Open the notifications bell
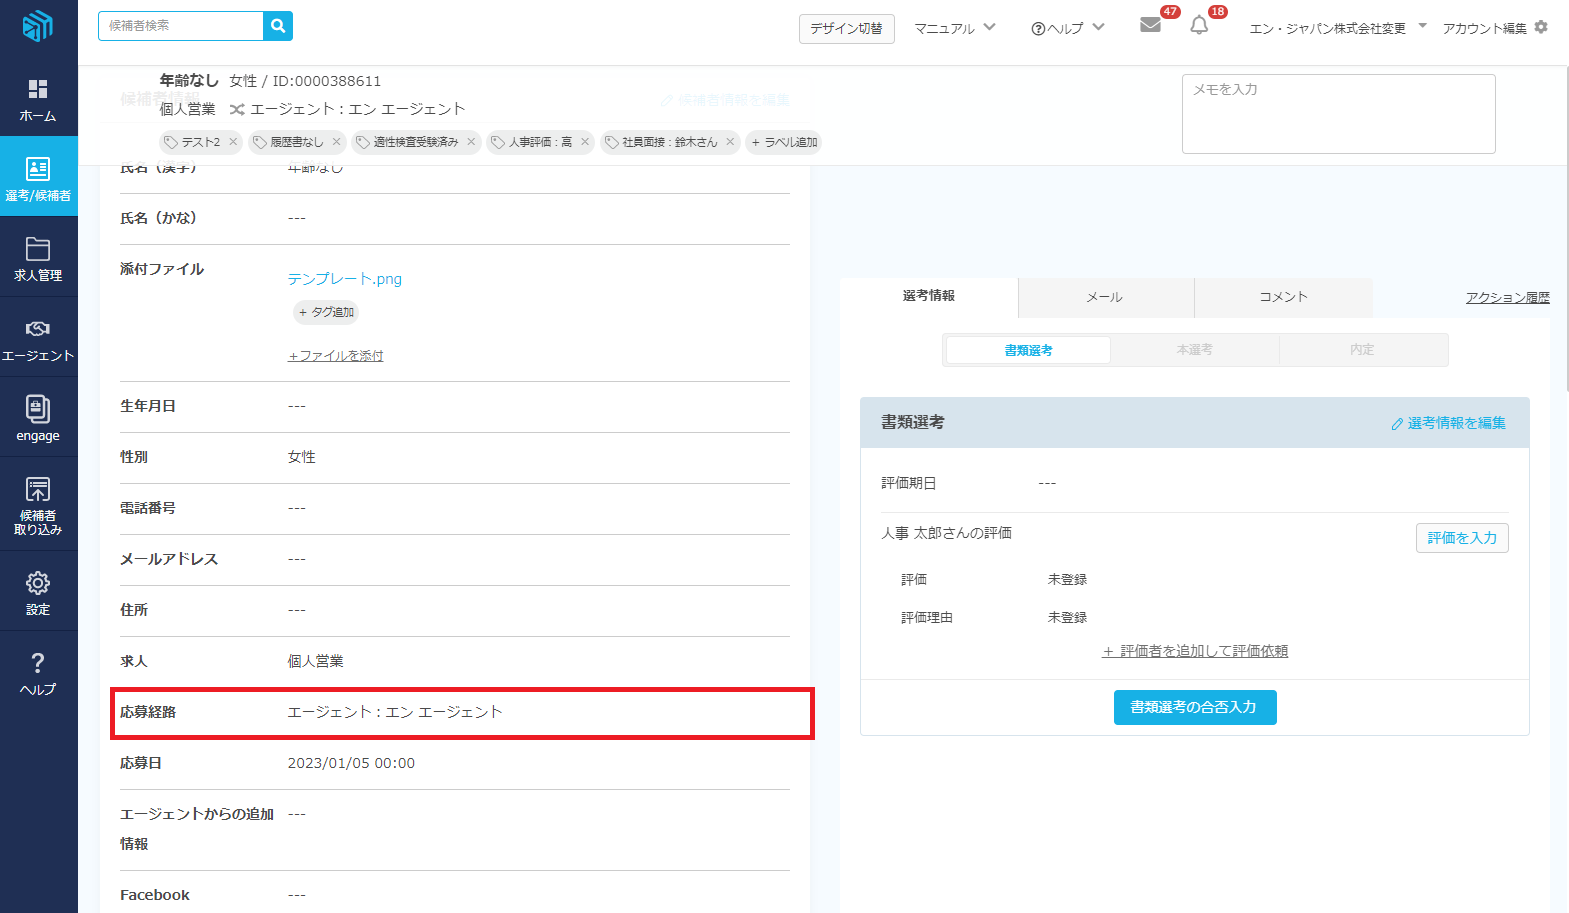 1199,26
